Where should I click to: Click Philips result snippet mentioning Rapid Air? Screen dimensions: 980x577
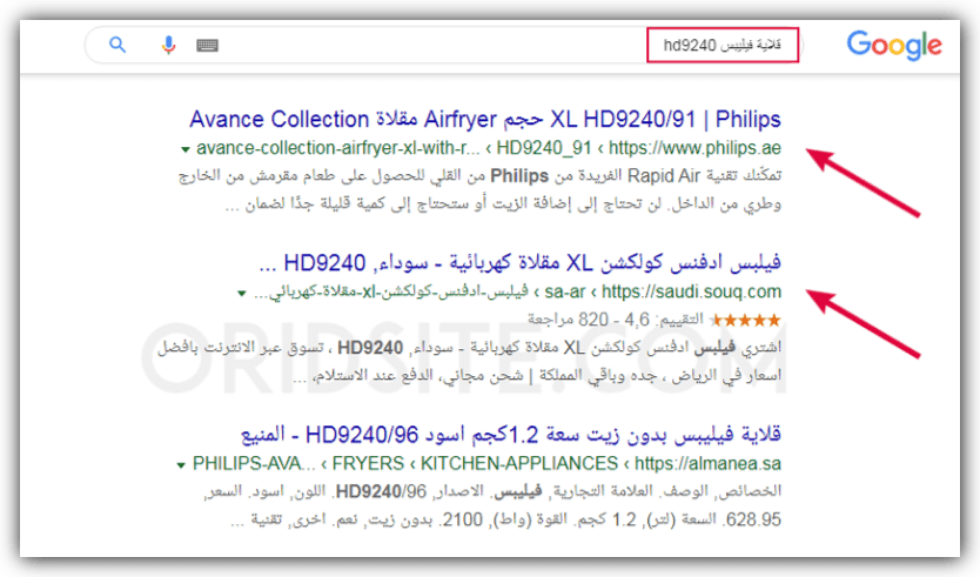(479, 189)
